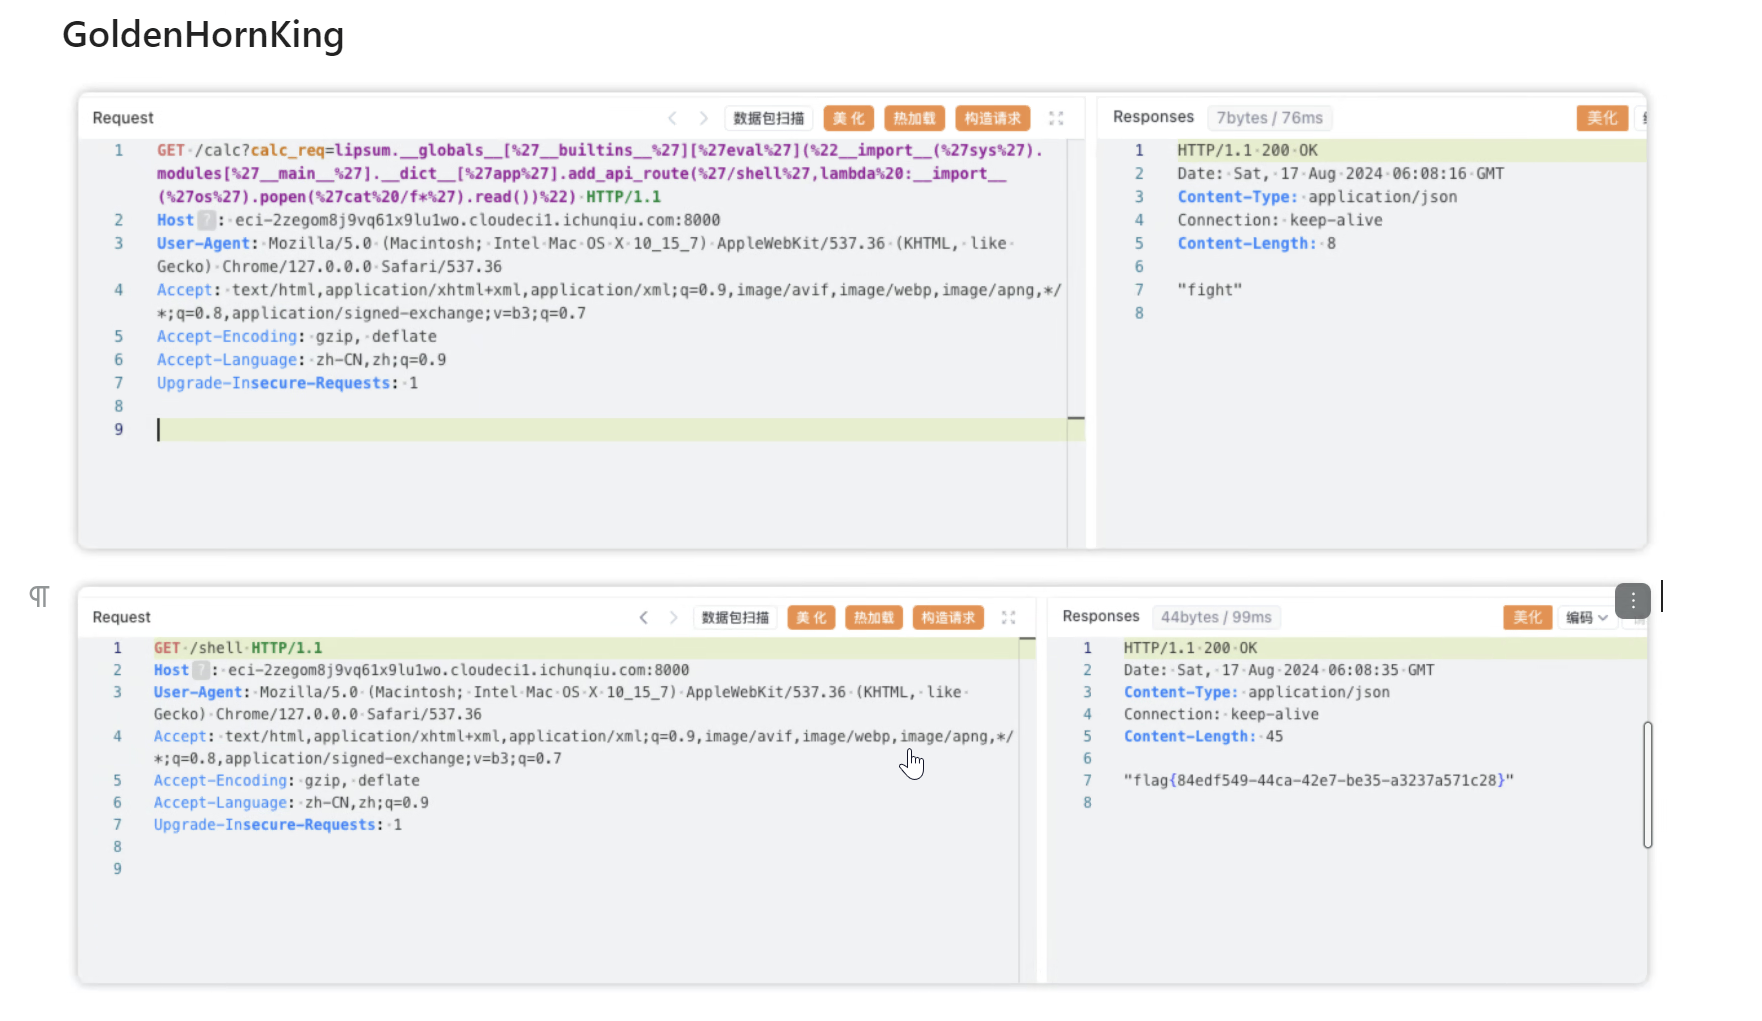Click the 44bytes / 99ms badge

pos(1216,617)
